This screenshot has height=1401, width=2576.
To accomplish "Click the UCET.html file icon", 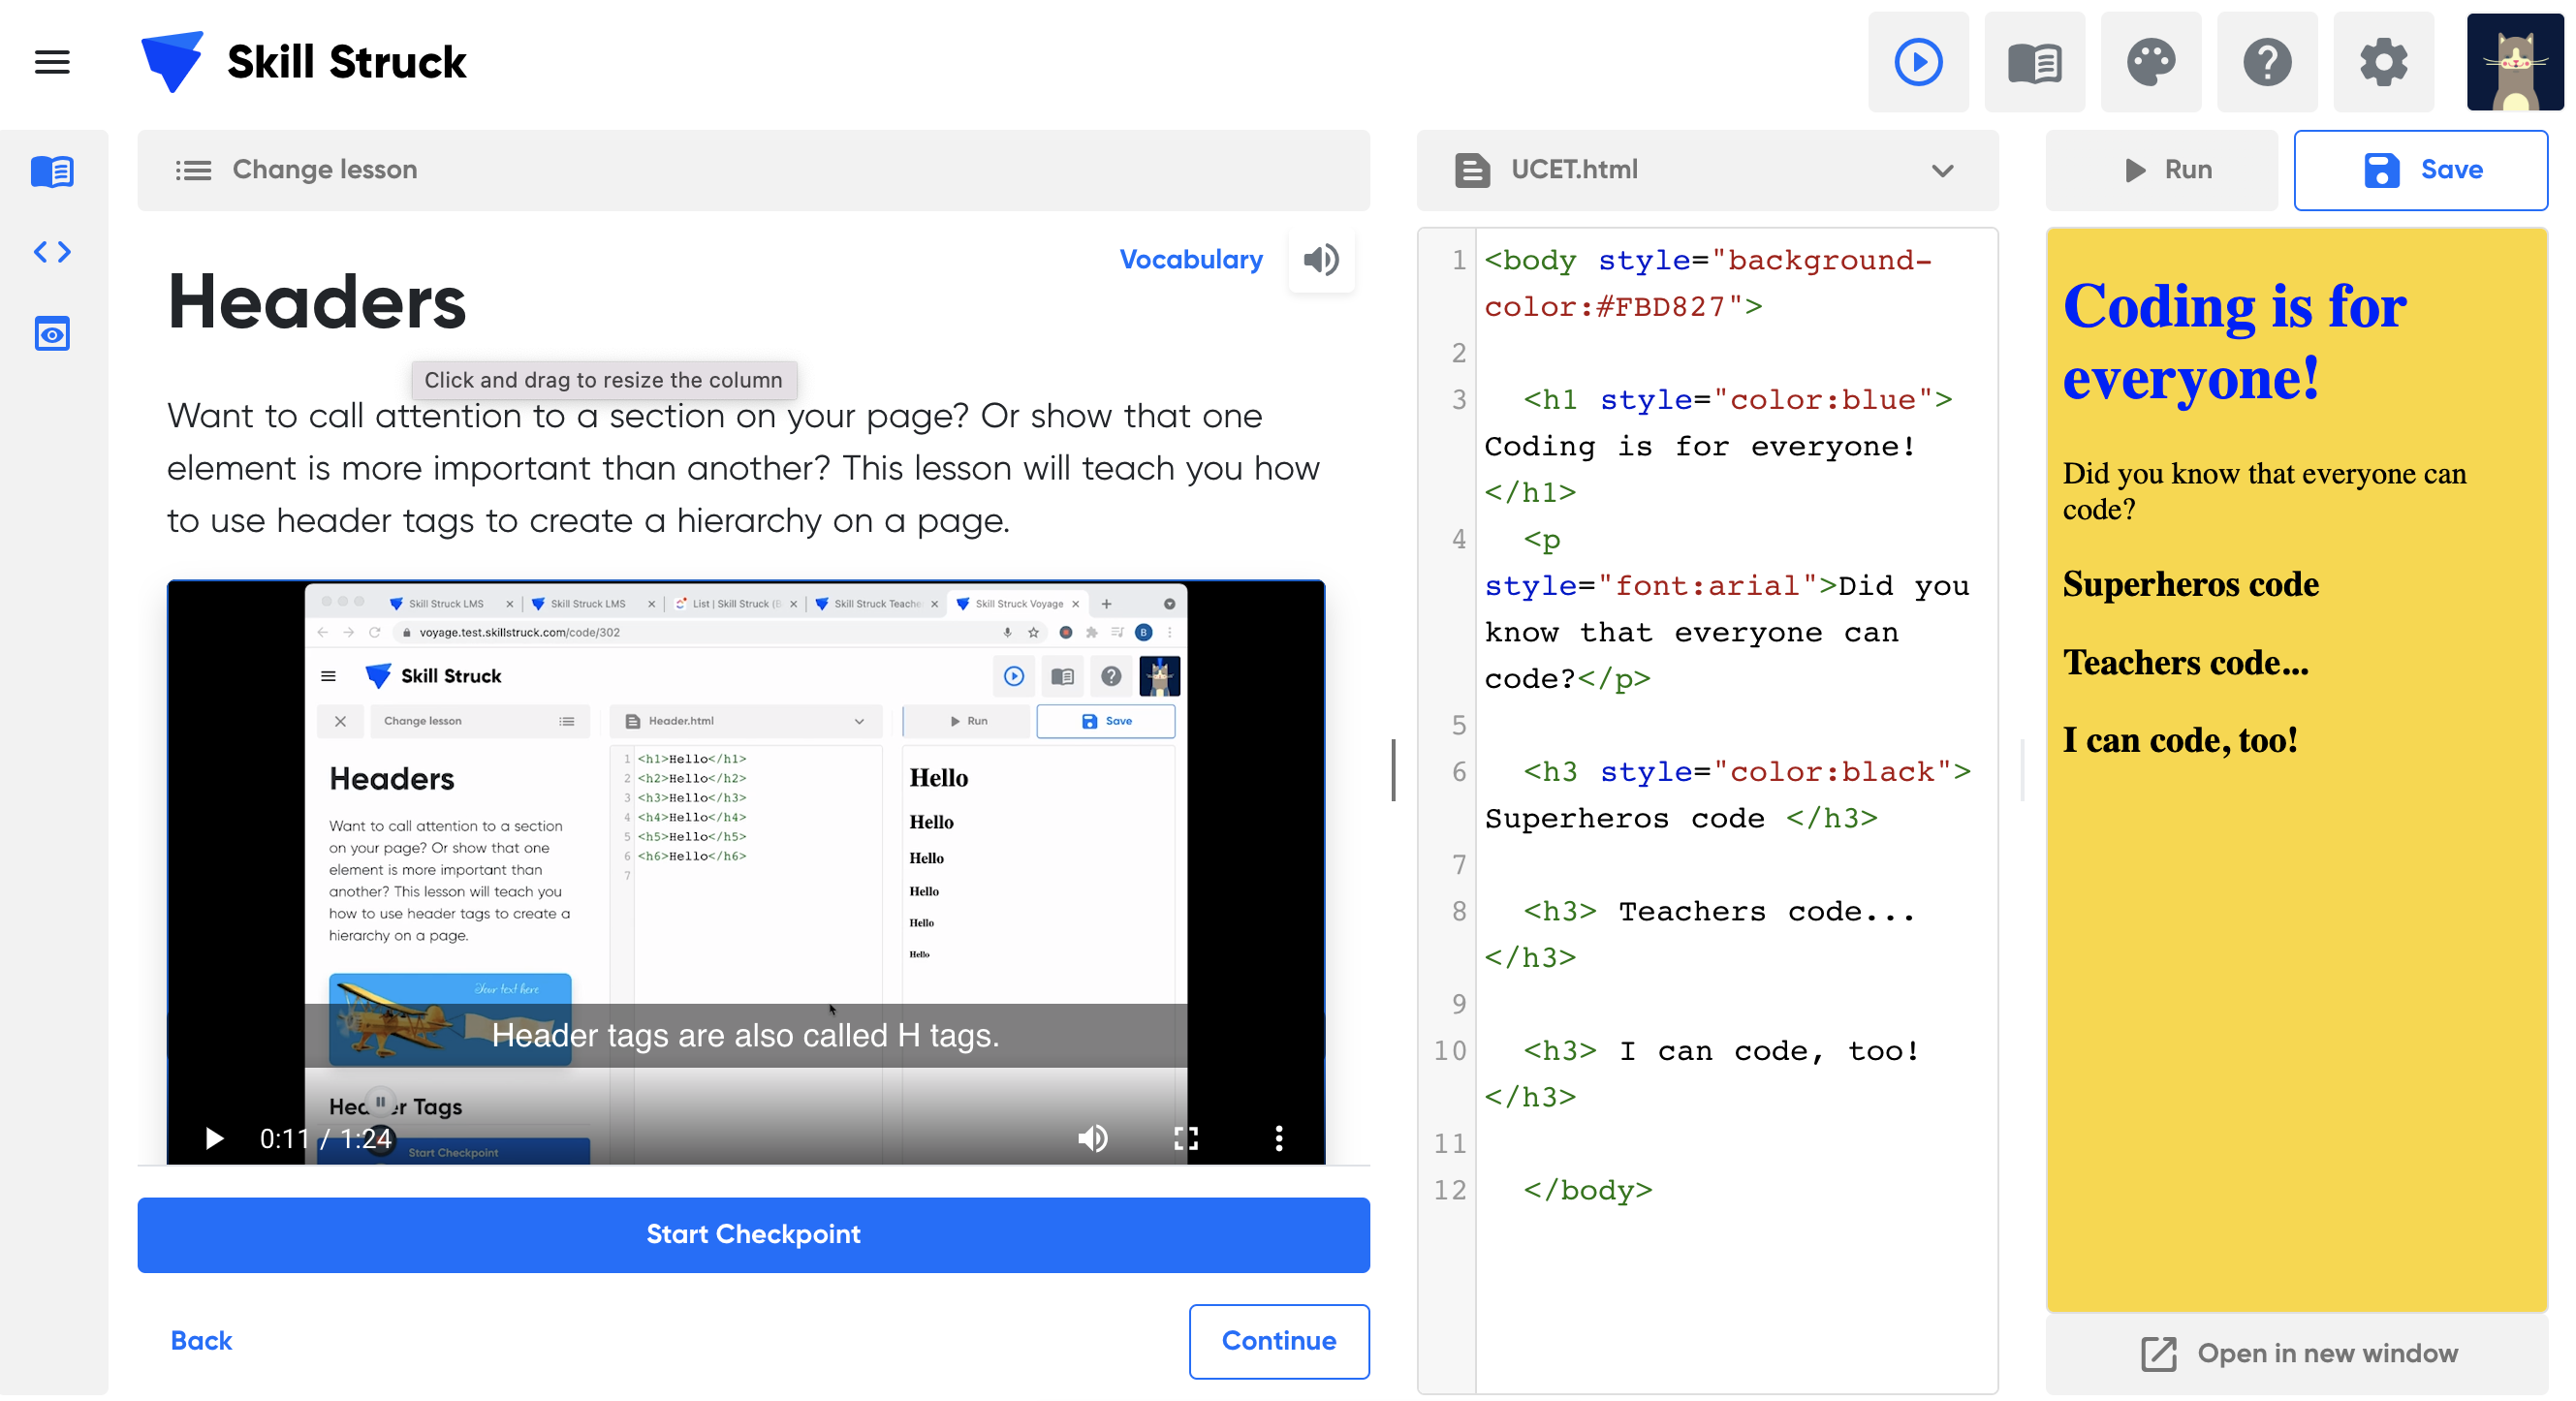I will (1471, 170).
